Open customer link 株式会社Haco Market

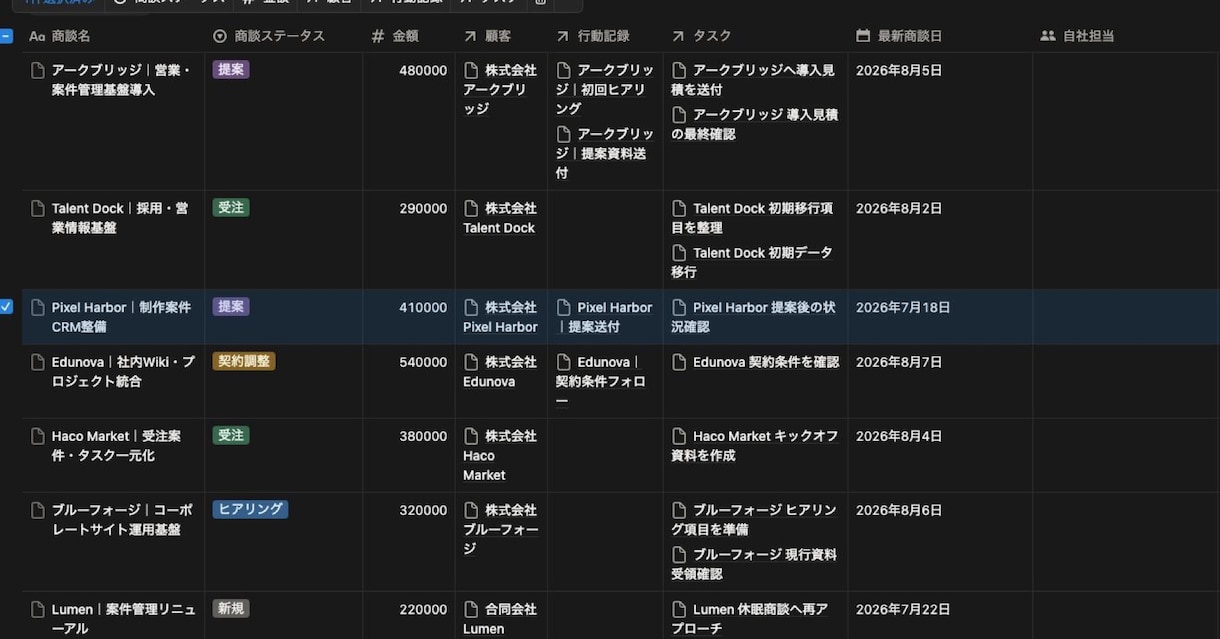click(500, 455)
